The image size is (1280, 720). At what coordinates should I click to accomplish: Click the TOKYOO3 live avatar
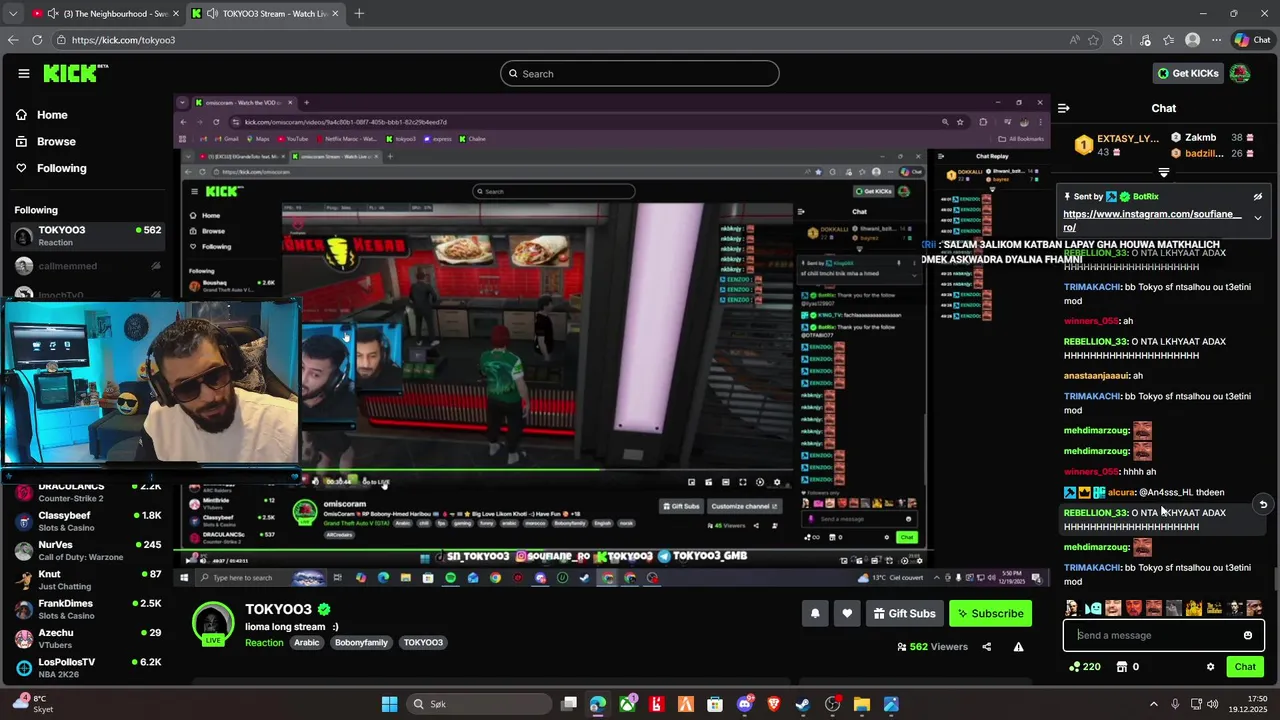tap(213, 623)
